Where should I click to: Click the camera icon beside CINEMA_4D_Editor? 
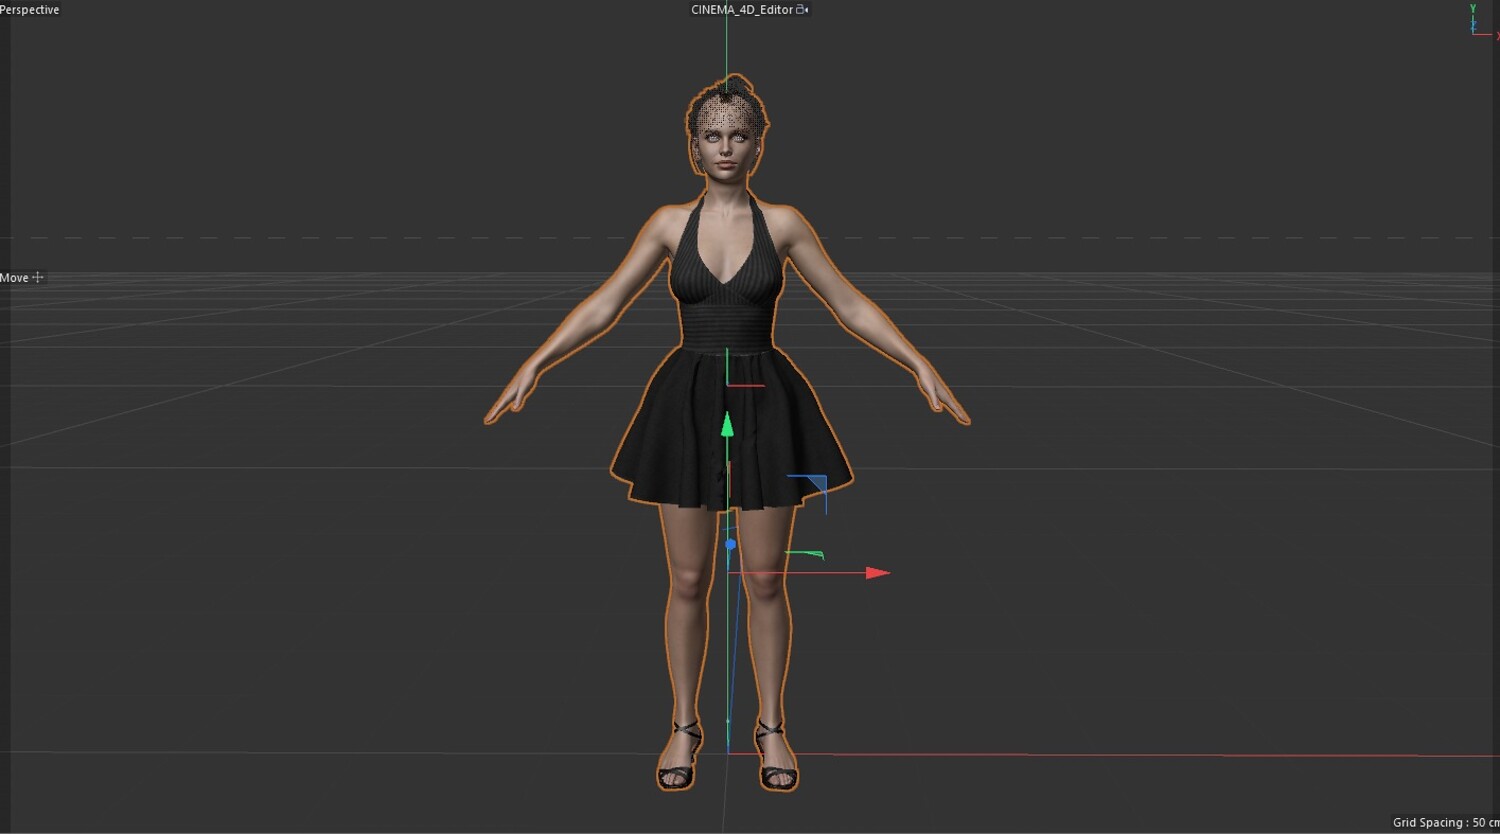coord(802,10)
